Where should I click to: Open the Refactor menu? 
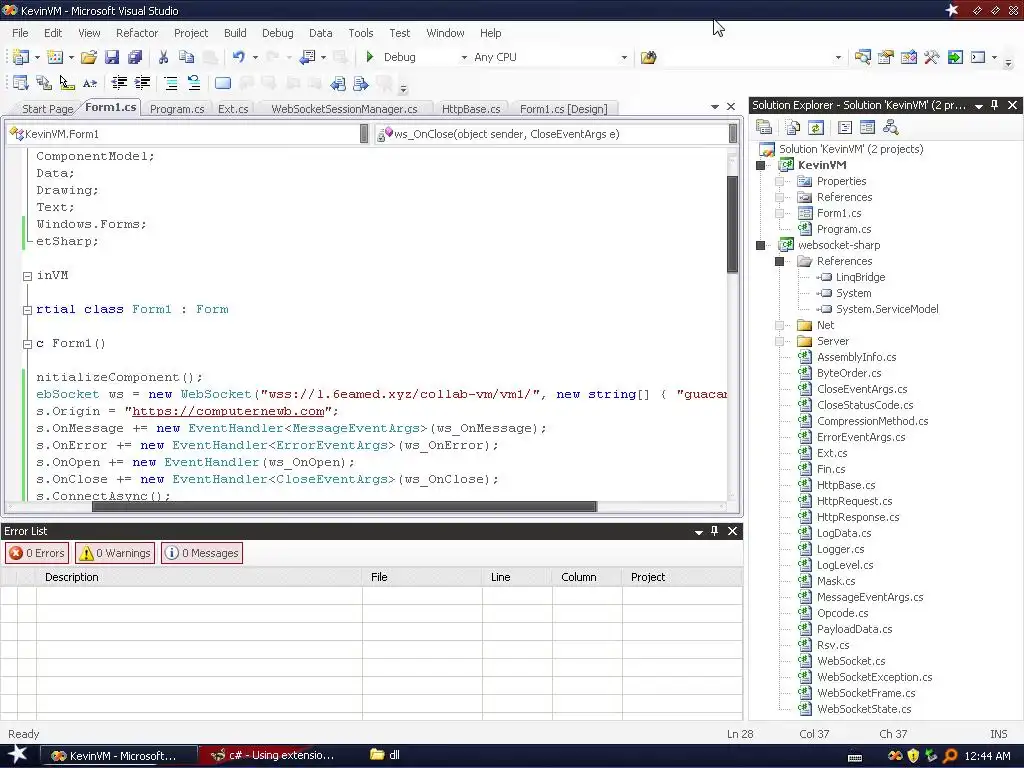[x=136, y=33]
